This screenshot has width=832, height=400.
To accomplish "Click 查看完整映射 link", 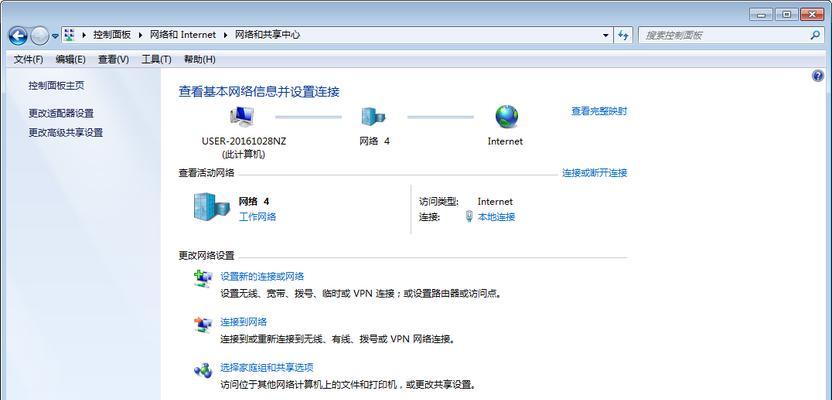I will (x=599, y=111).
